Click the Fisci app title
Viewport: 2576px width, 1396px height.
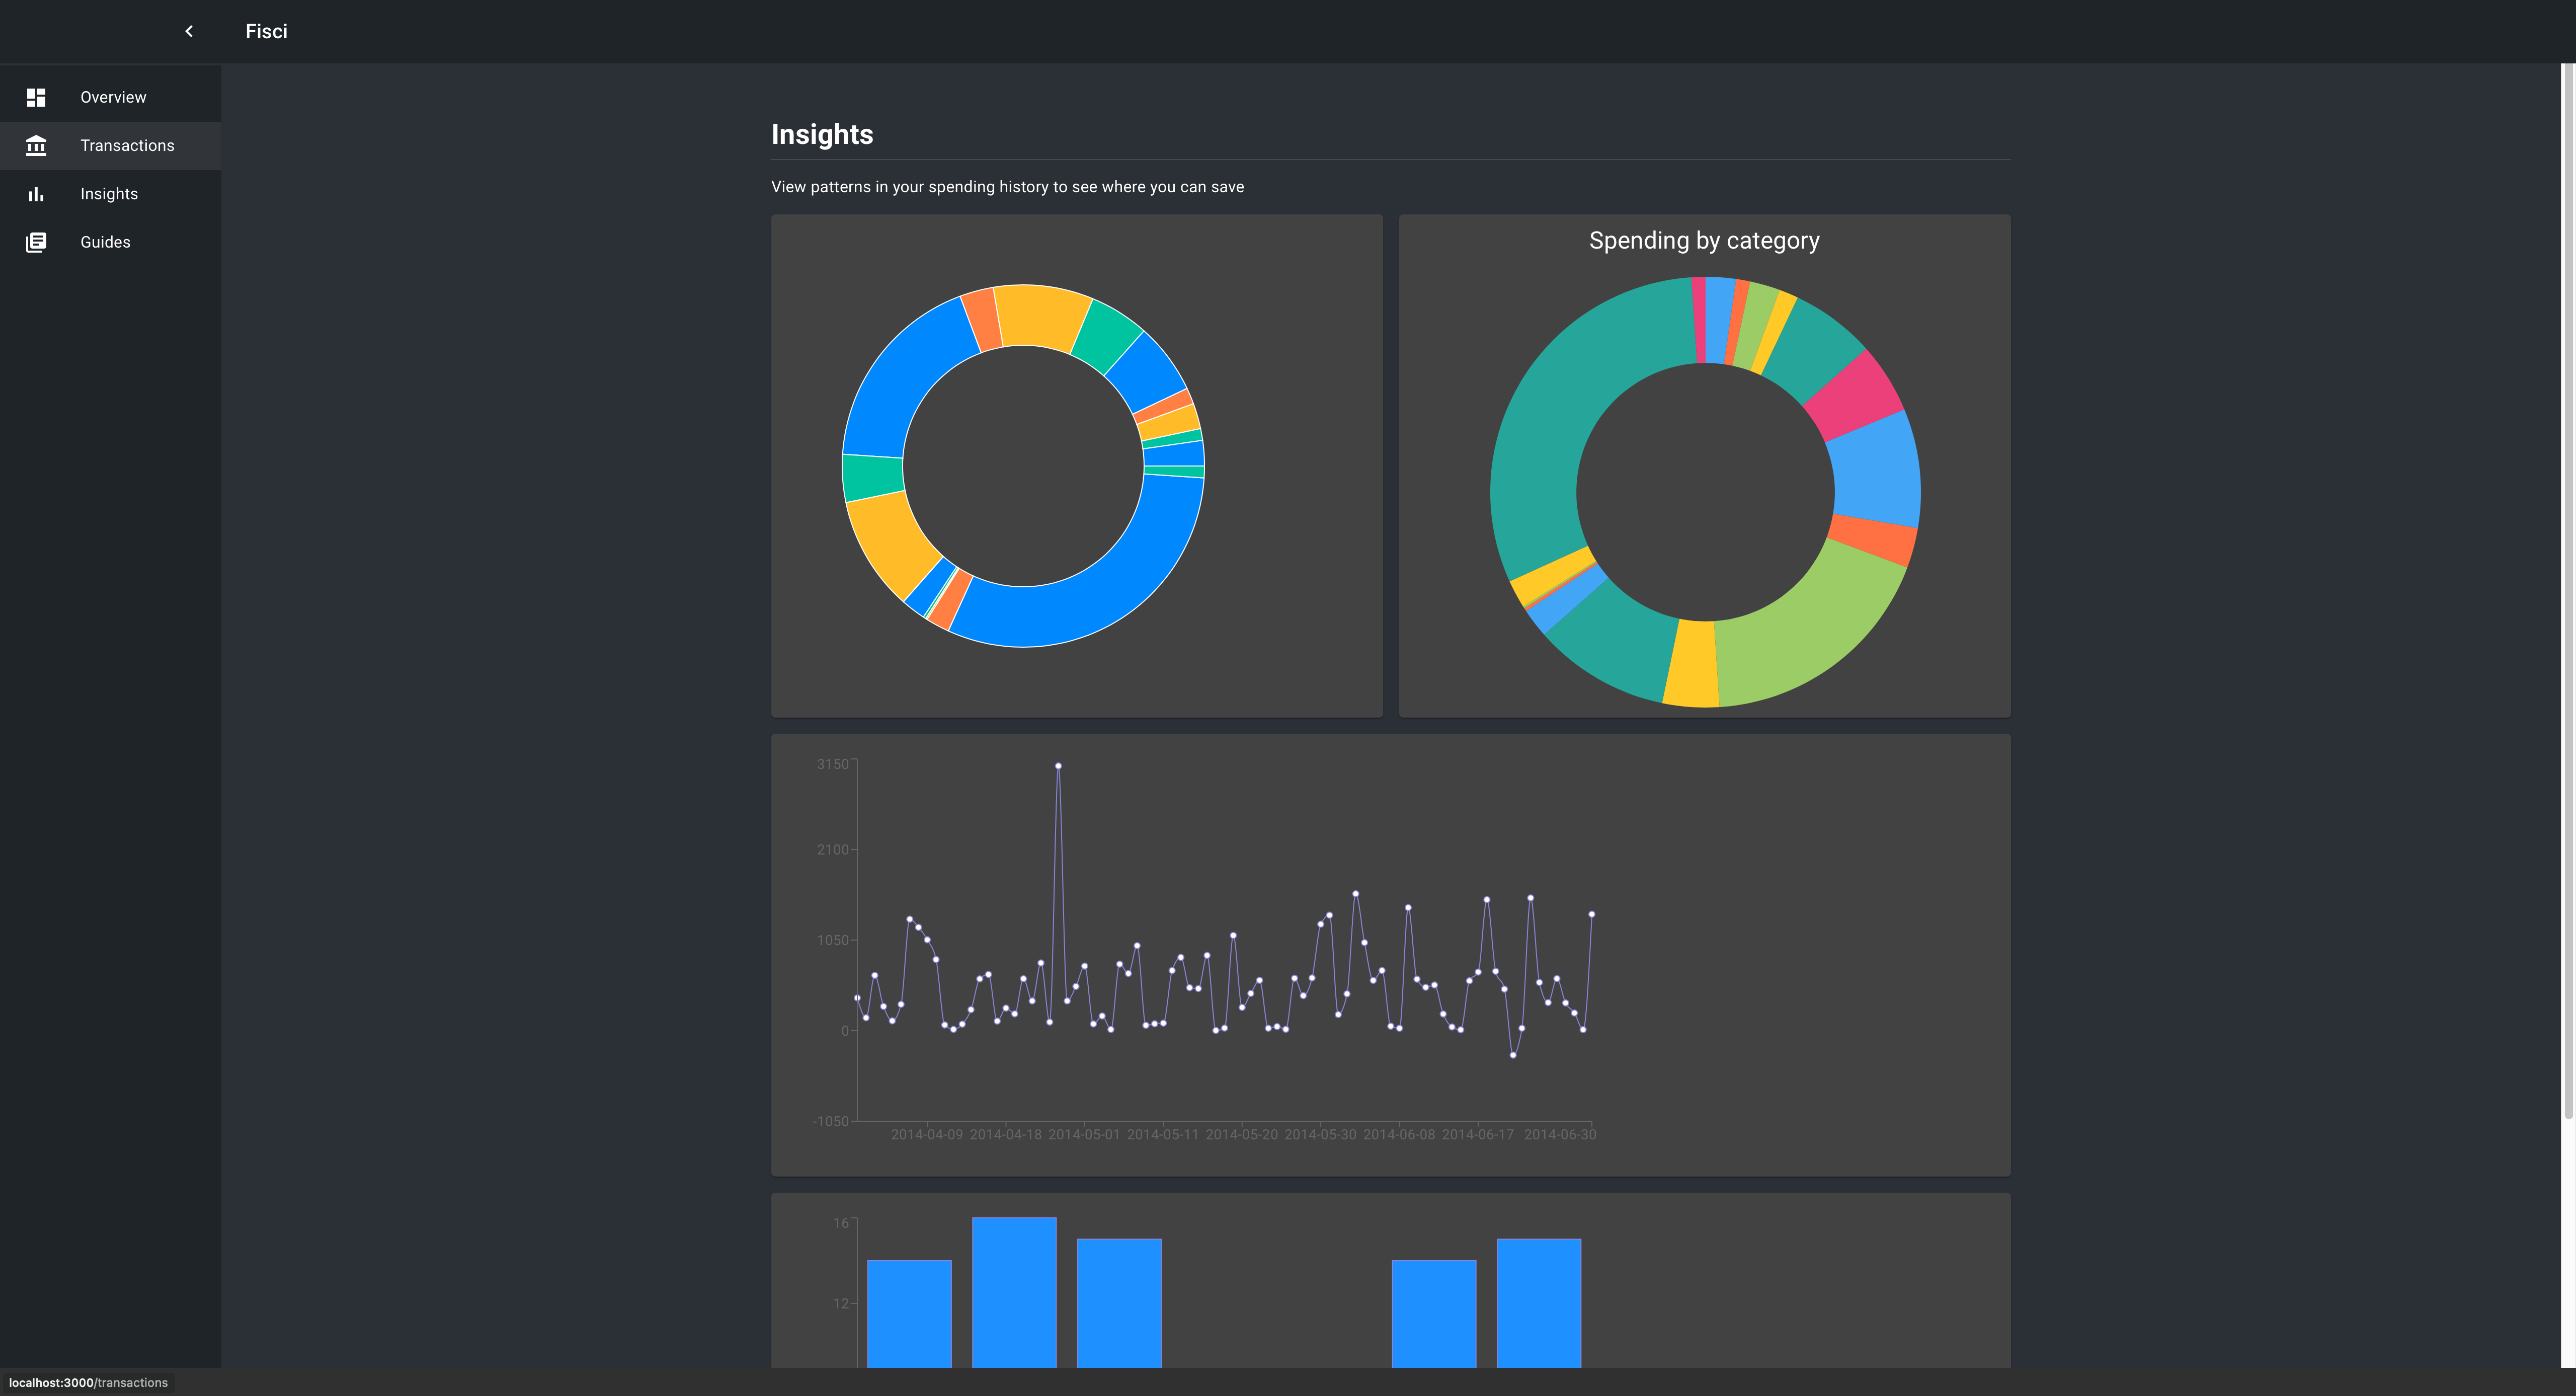(x=266, y=31)
